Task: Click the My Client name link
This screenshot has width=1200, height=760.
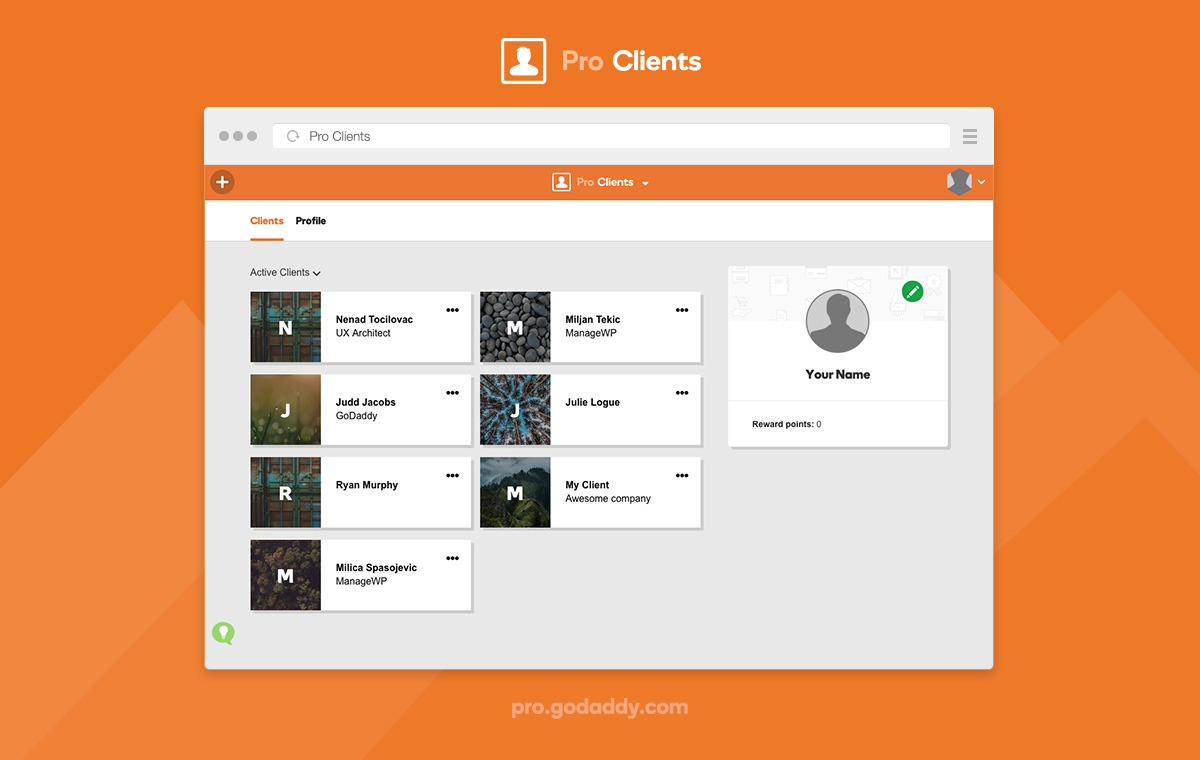Action: 587,485
